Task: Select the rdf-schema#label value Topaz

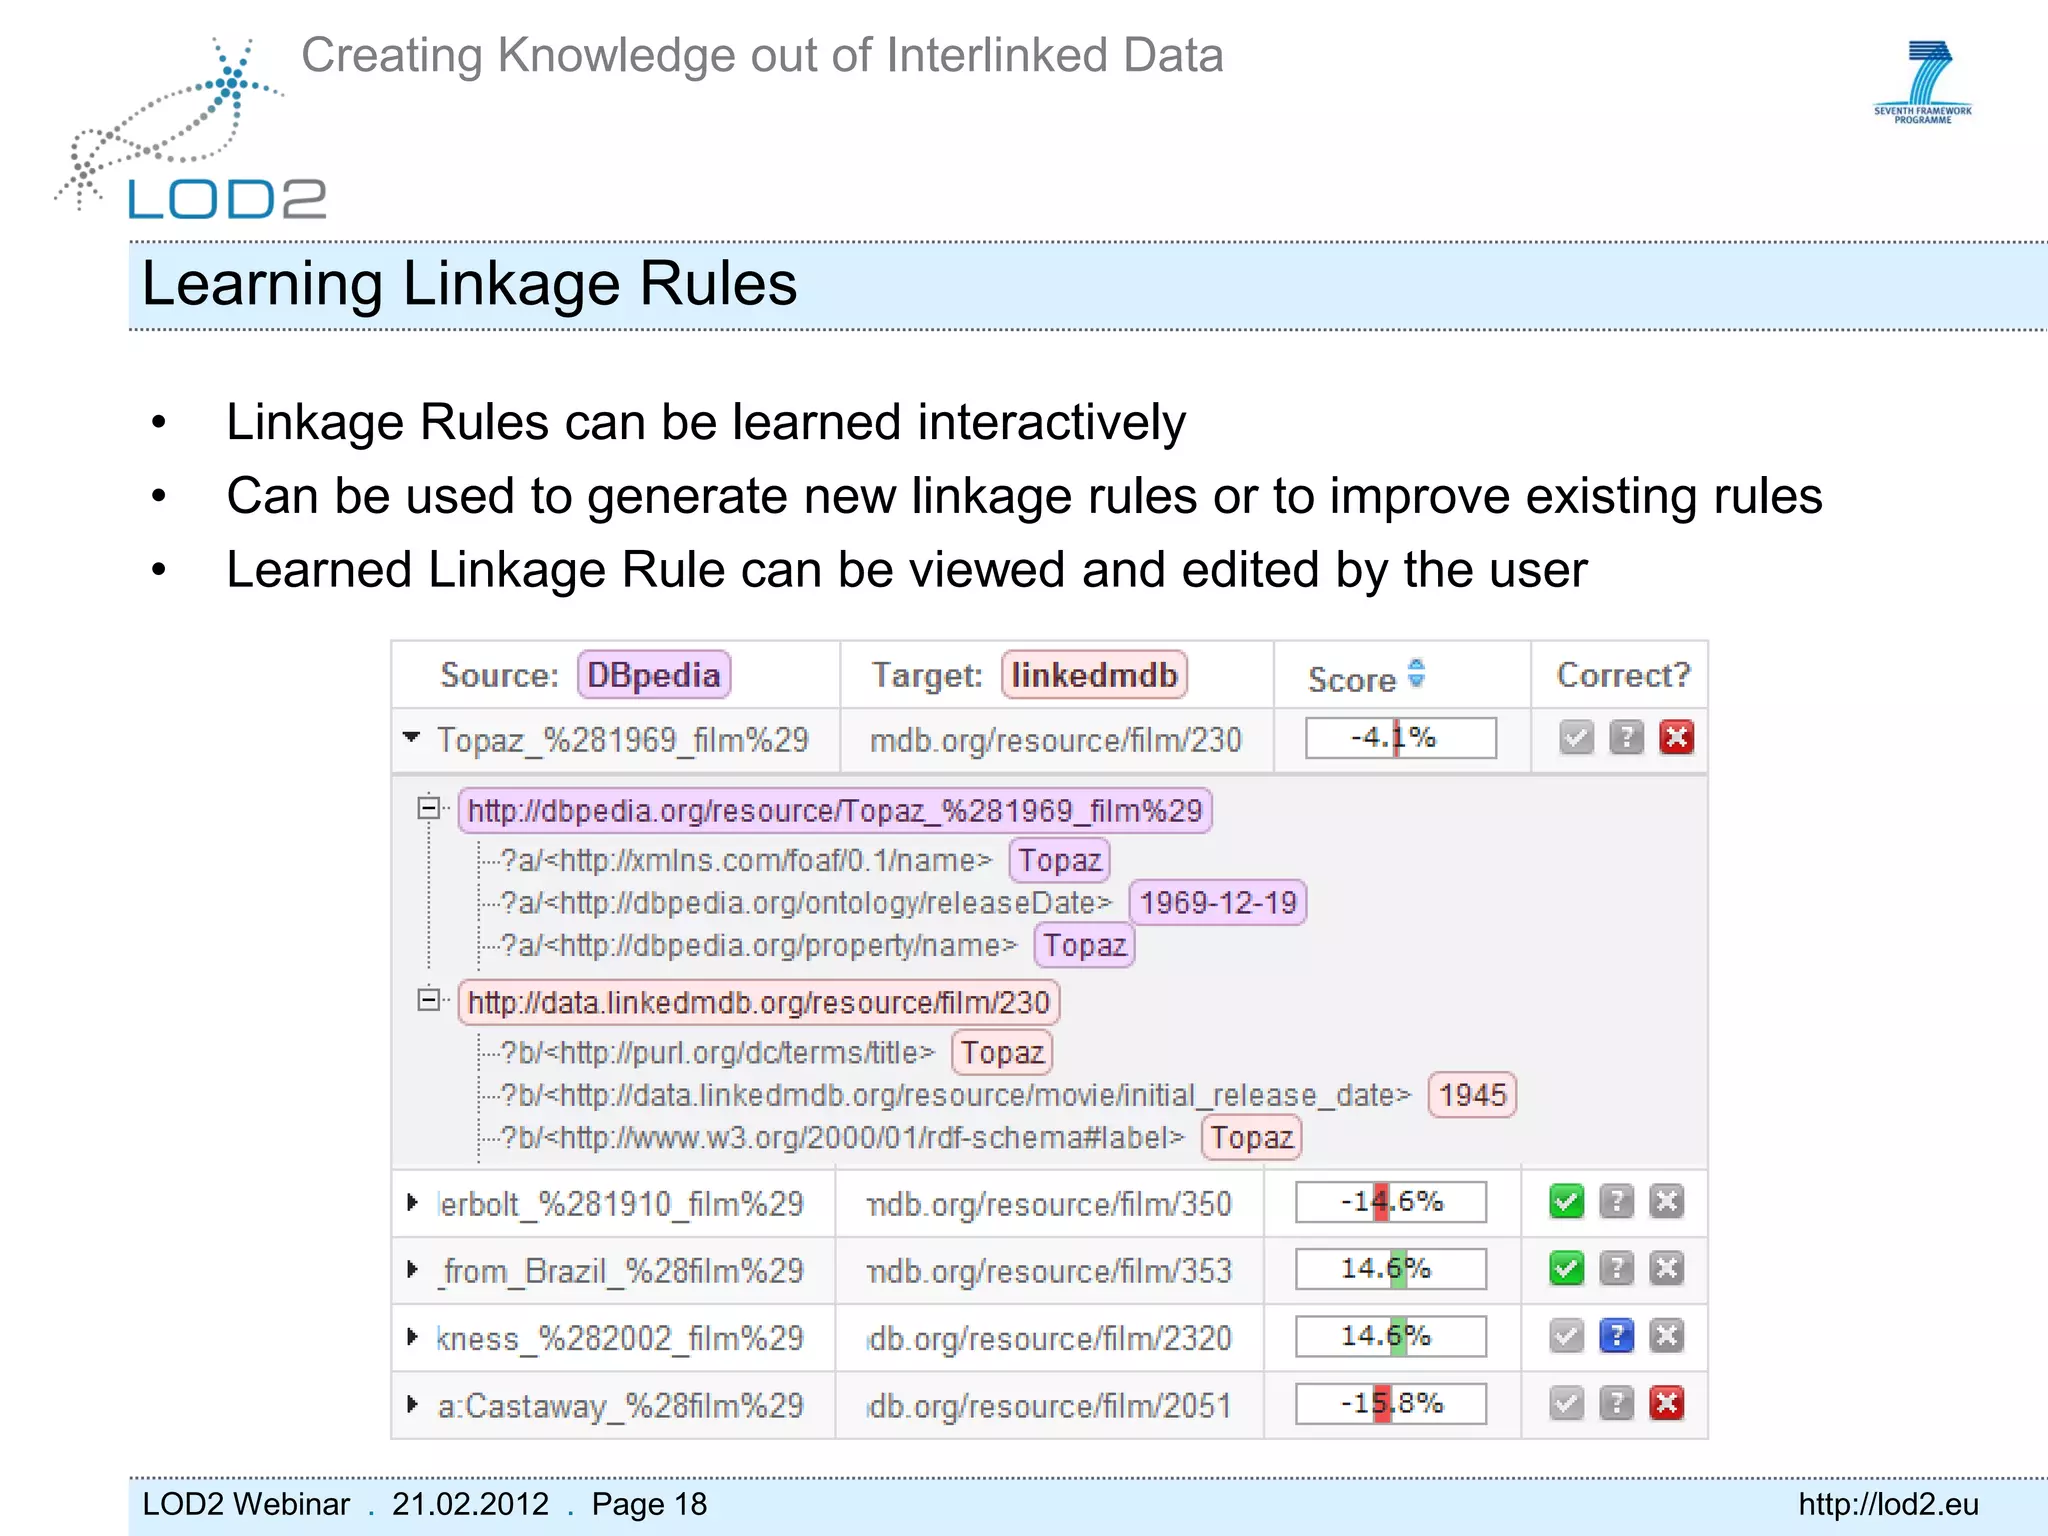Action: 1252,1137
